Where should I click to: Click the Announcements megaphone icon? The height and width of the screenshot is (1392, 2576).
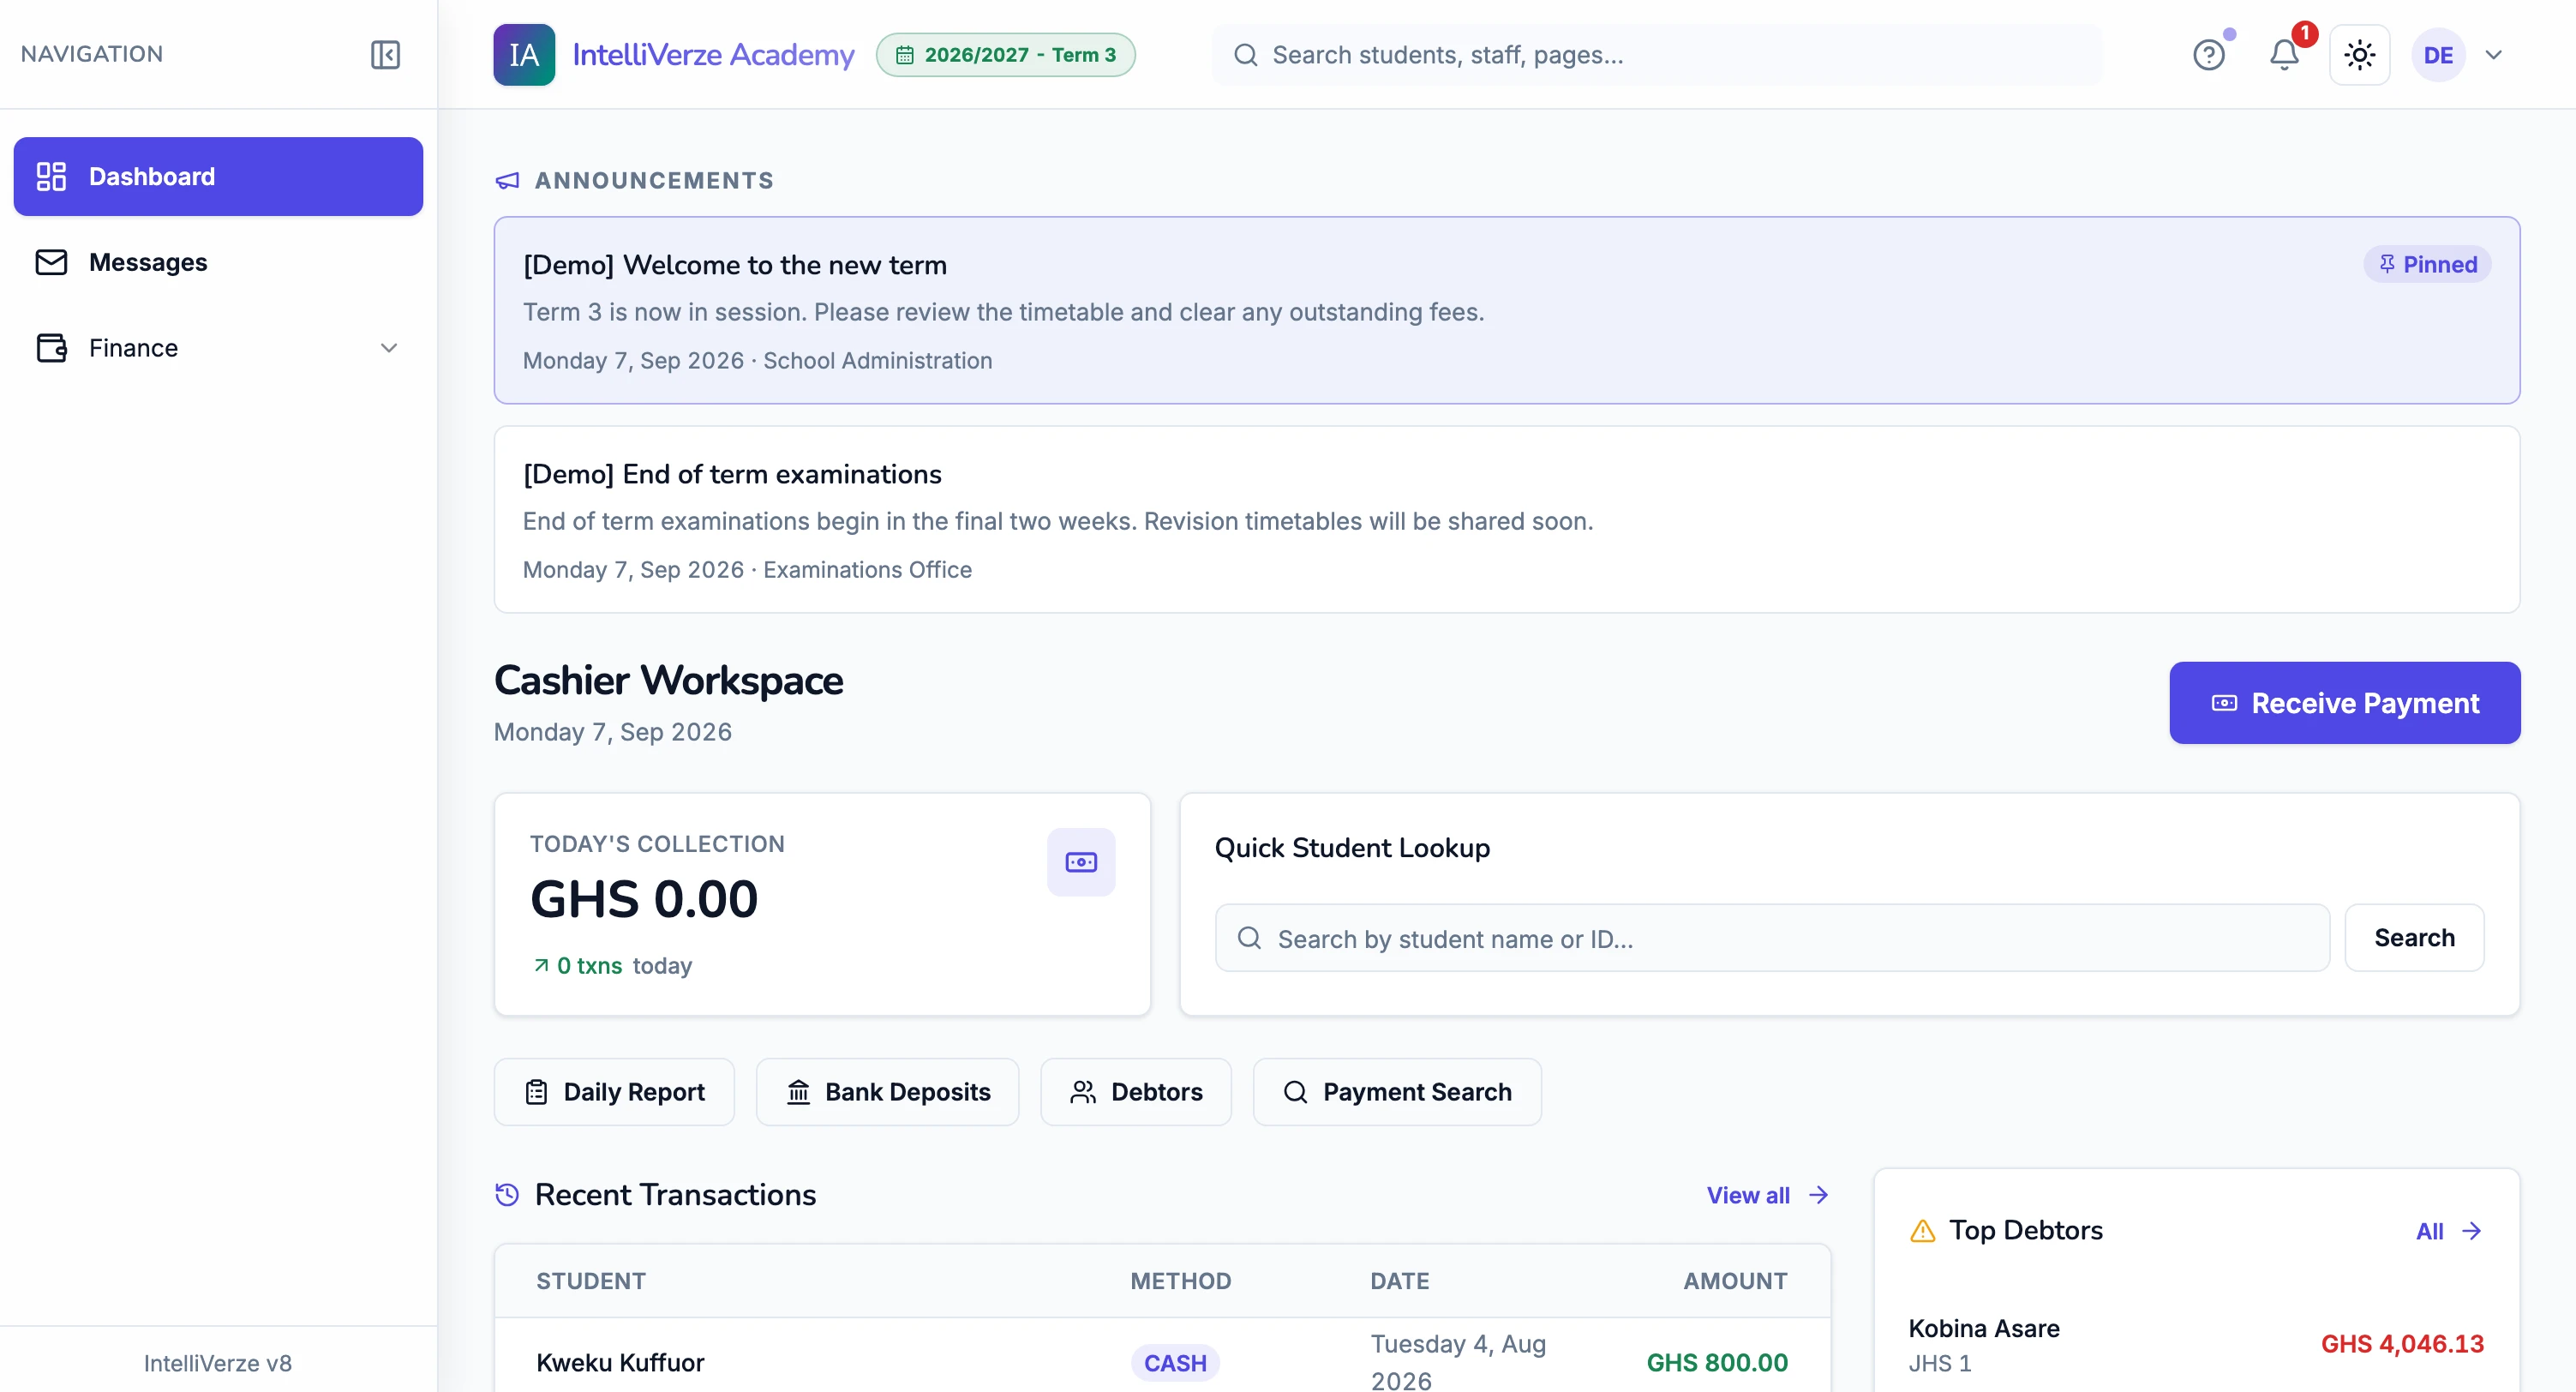(508, 180)
